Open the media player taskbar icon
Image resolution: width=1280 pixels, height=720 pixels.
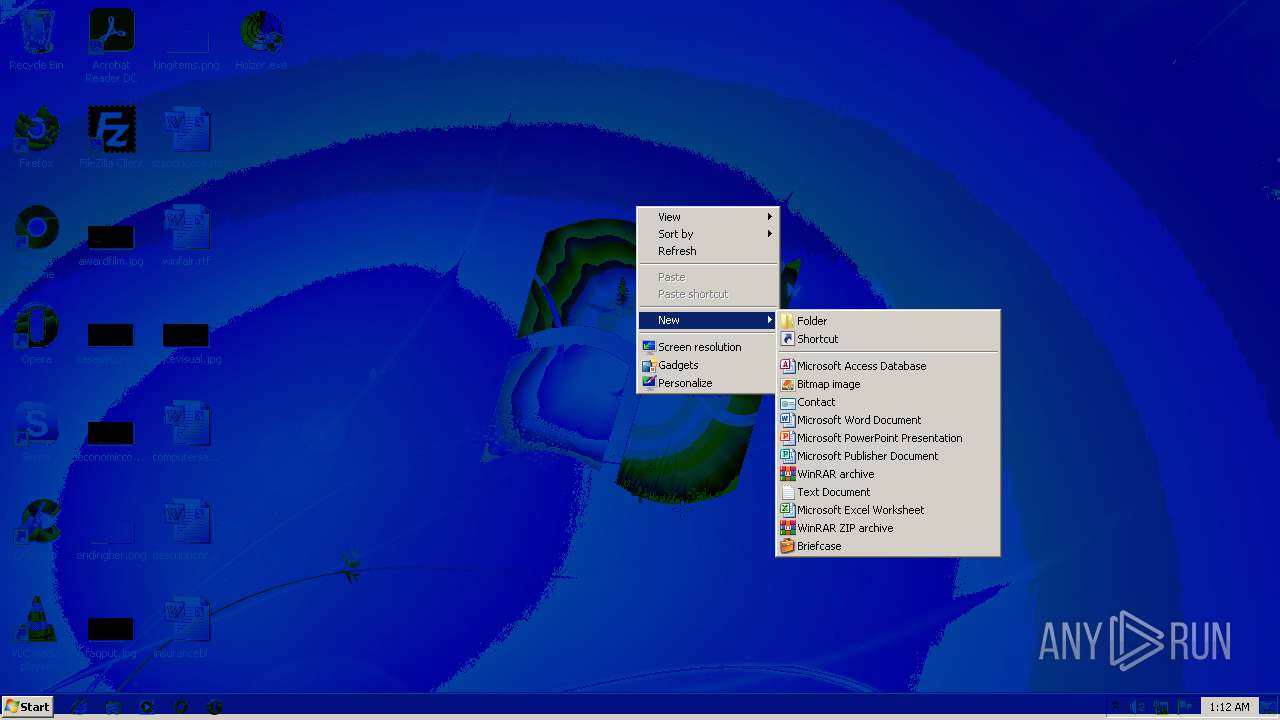(147, 707)
